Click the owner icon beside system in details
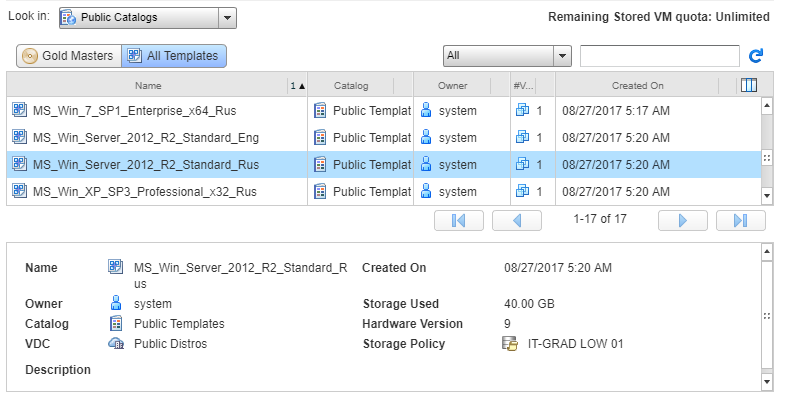785x400 pixels. (116, 303)
